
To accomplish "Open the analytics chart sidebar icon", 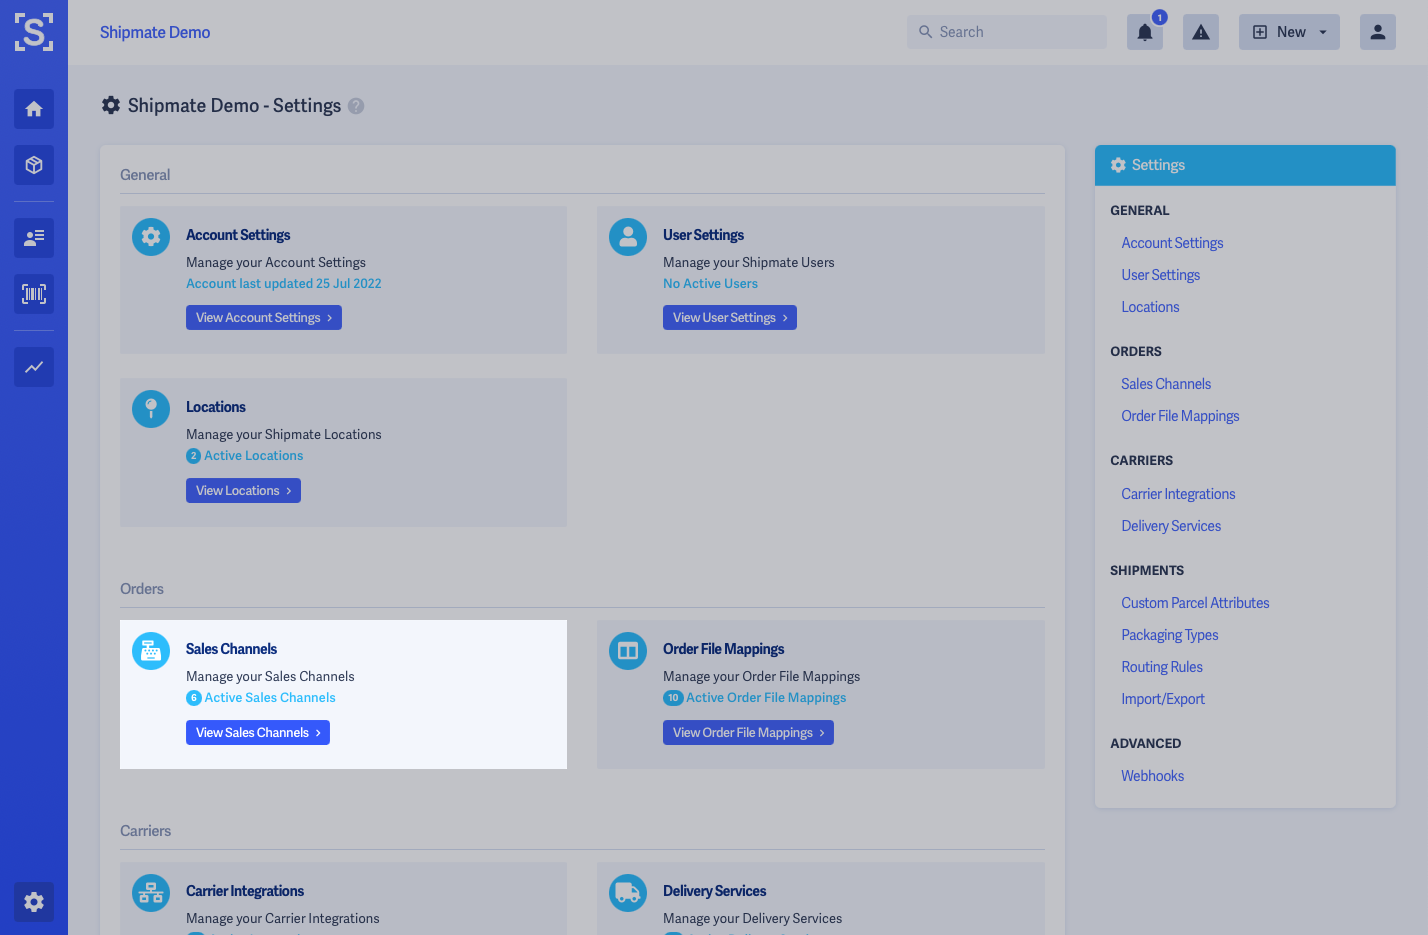I will click(x=34, y=367).
